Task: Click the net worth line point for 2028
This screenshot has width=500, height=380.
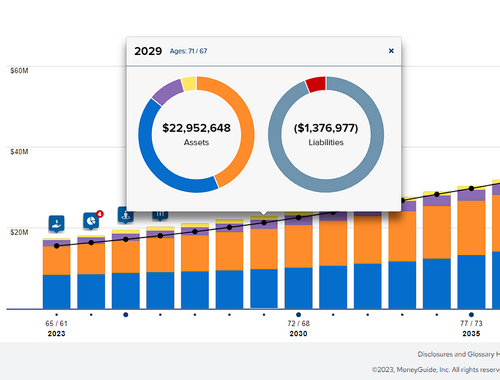Action: 229,227
